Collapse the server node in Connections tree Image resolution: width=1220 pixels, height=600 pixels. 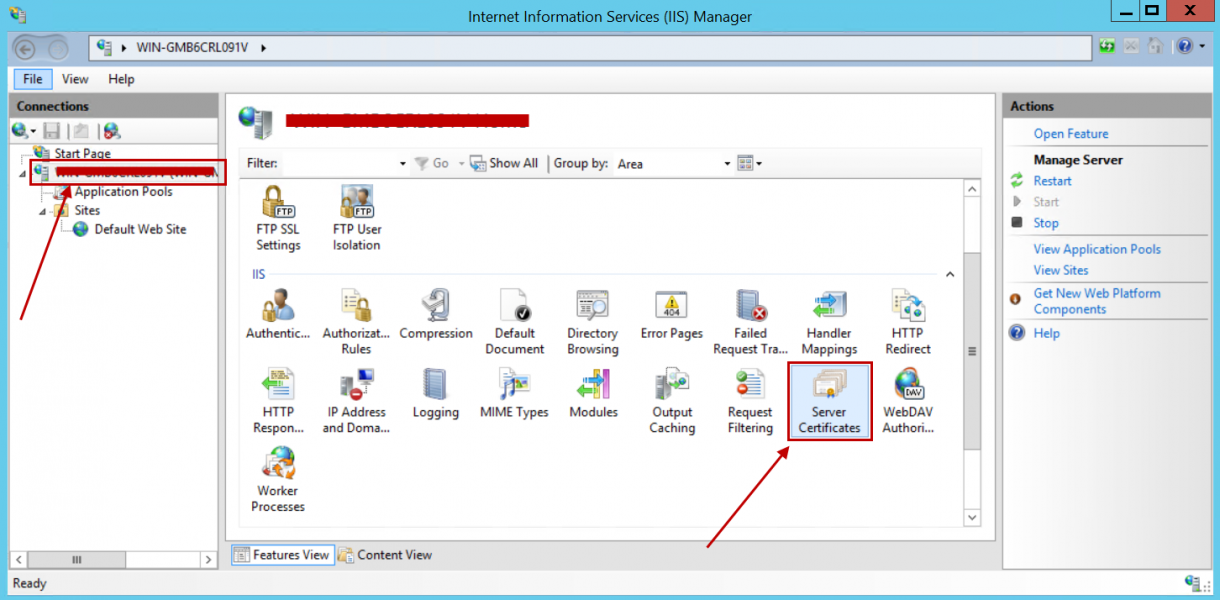[24, 173]
